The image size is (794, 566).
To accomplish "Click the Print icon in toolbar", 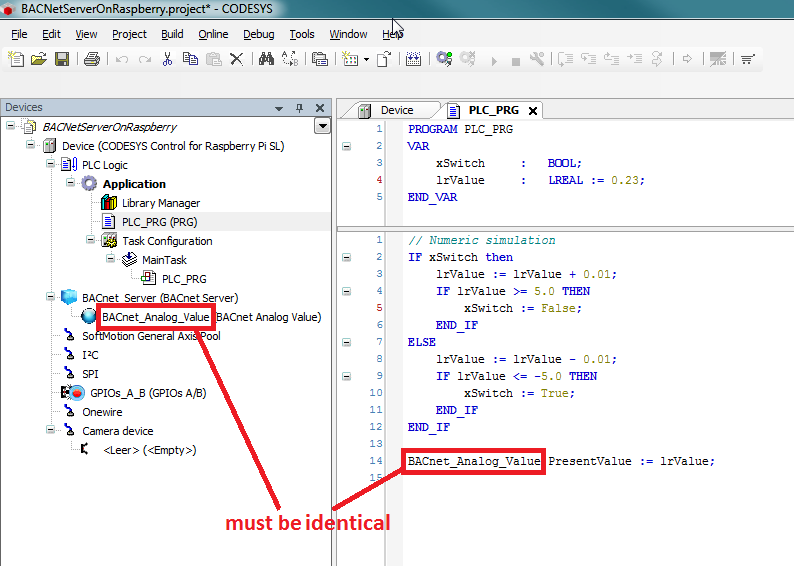I will point(91,60).
